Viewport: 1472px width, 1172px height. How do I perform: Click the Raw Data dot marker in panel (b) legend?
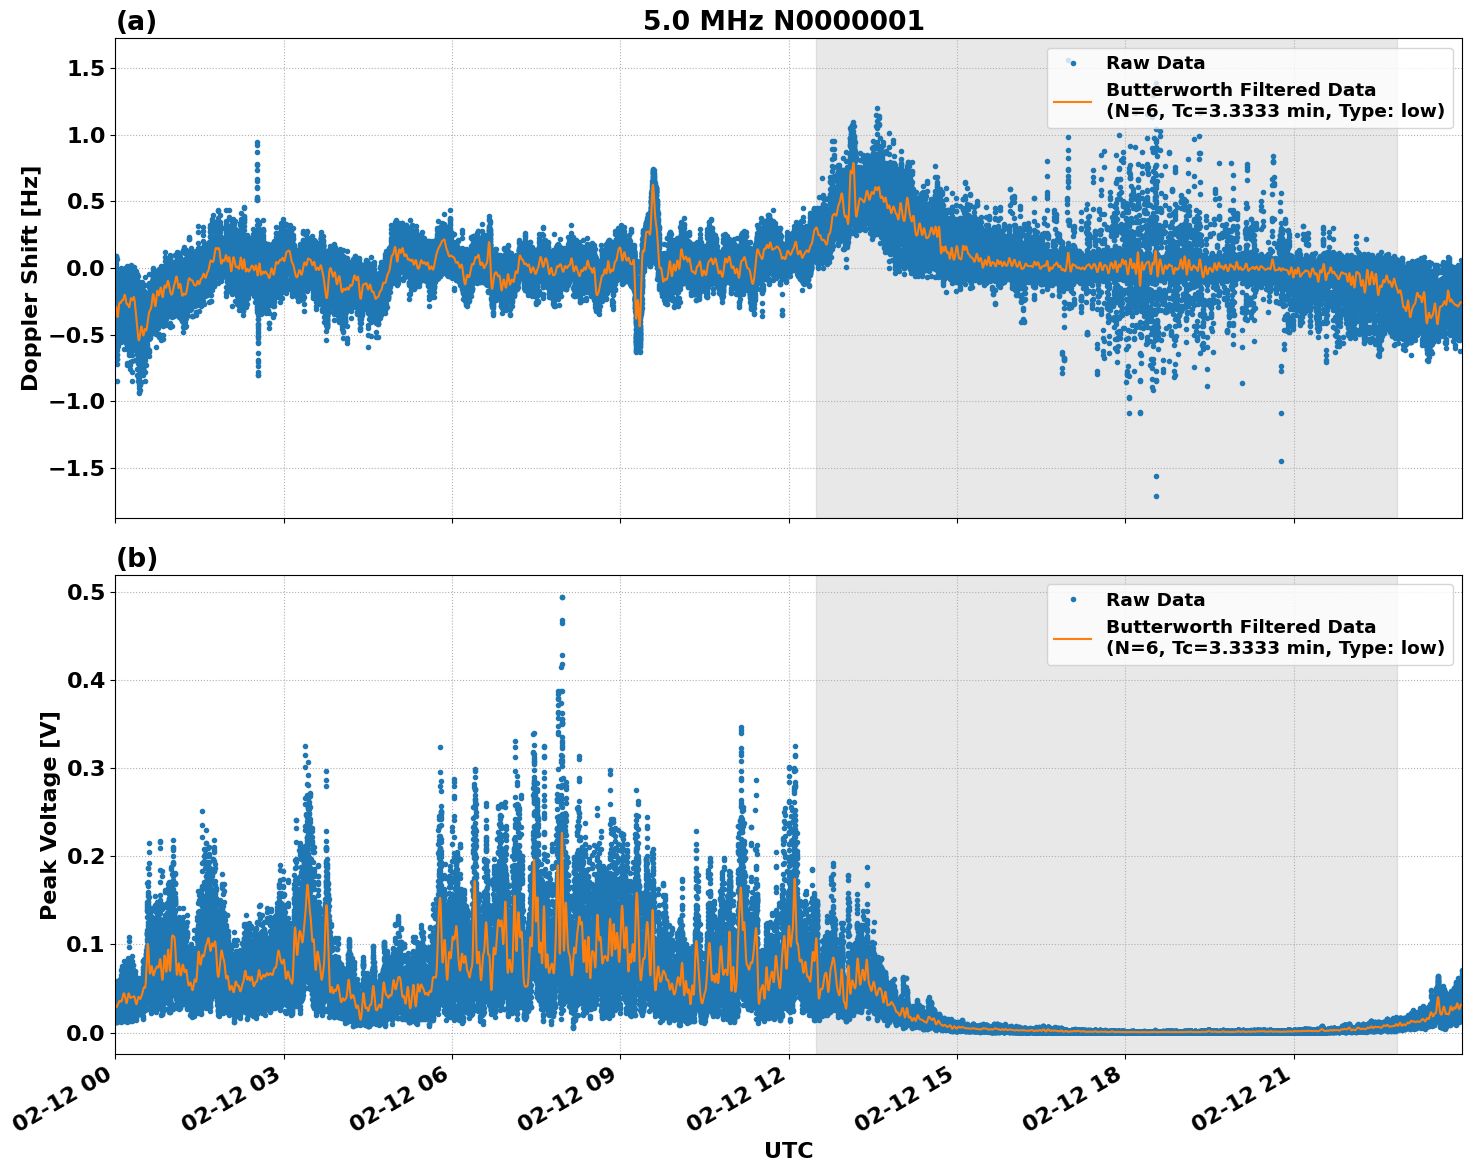click(x=1074, y=598)
